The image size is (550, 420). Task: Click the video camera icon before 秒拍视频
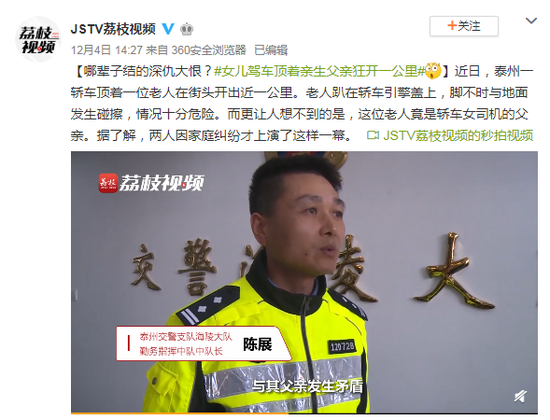pos(373,135)
